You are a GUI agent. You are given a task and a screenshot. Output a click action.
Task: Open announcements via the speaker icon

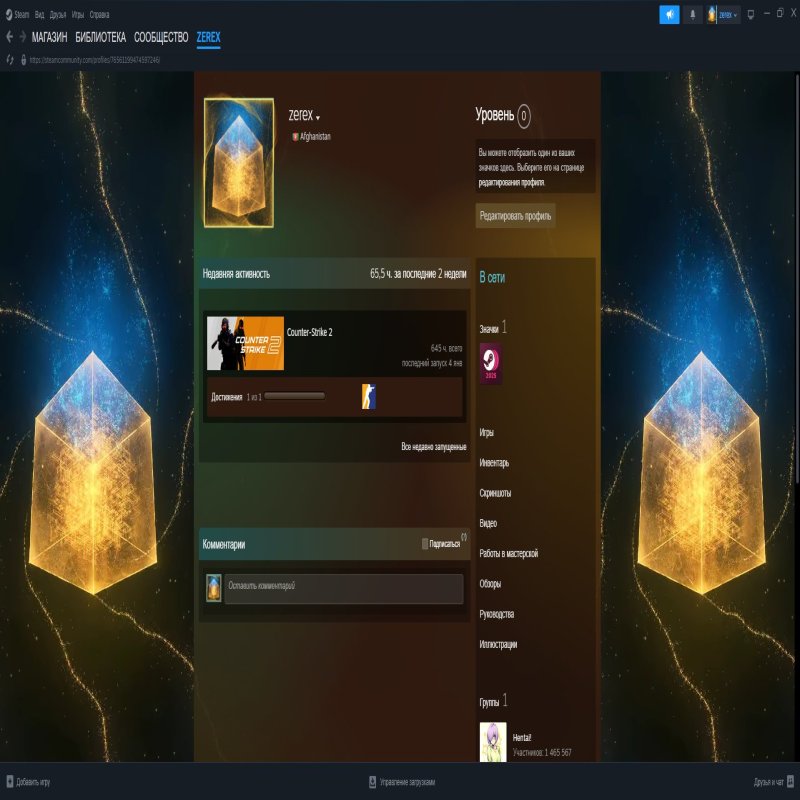669,13
